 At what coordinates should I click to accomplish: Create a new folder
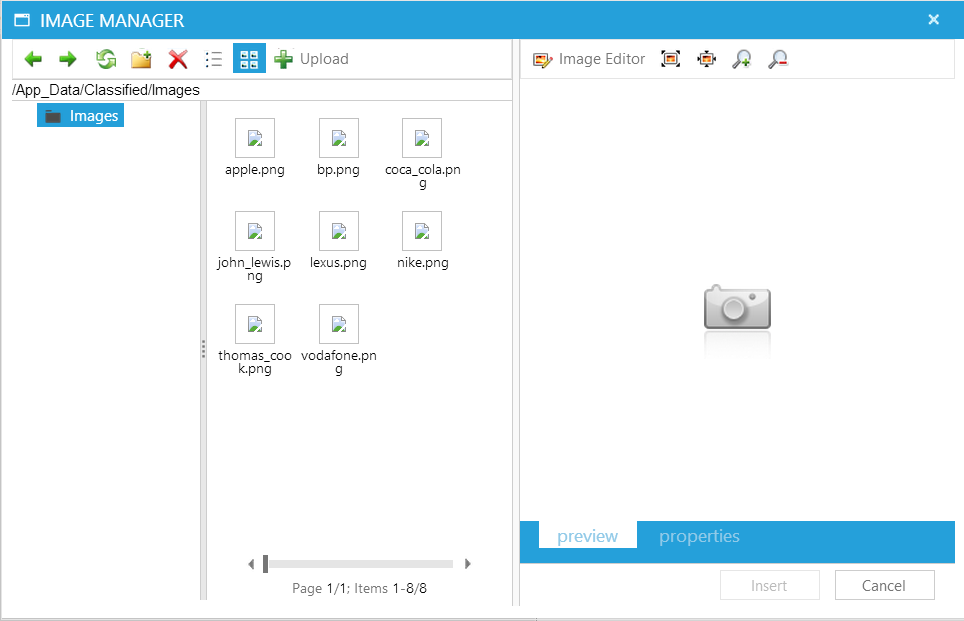coord(141,59)
